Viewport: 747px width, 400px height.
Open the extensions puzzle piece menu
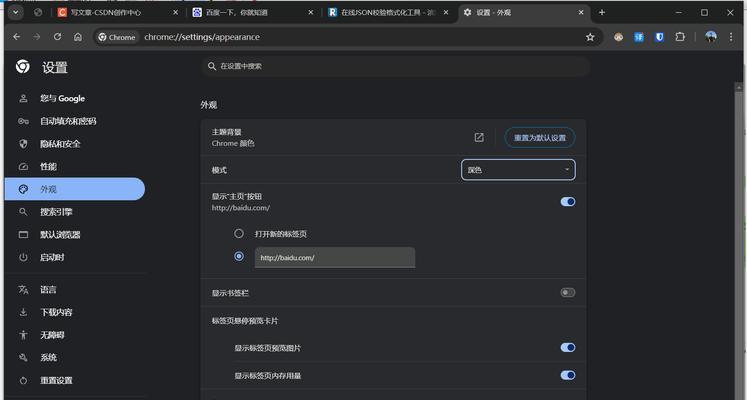click(x=680, y=37)
